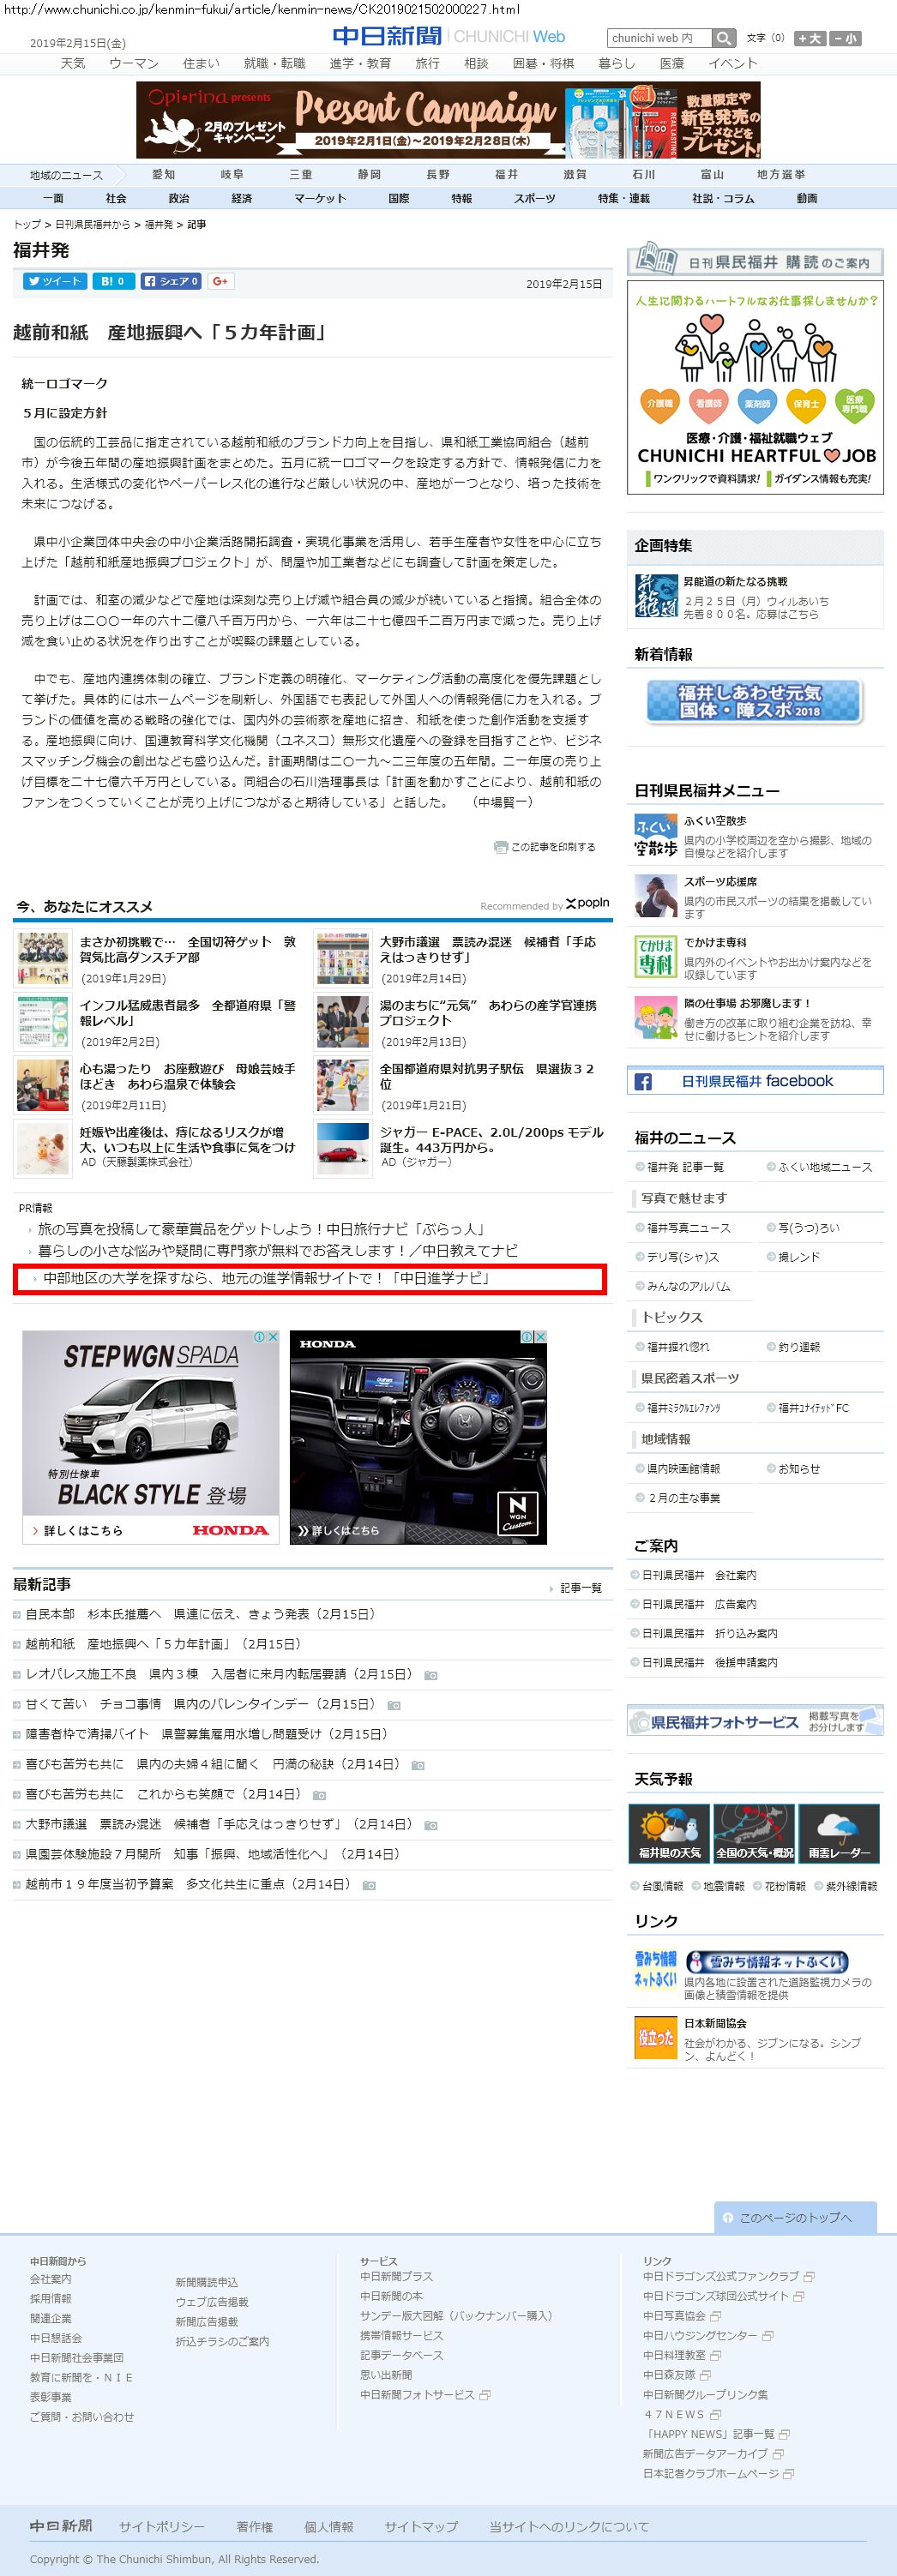Open the 天気 top navigation item
897x2576 pixels.
click(x=73, y=63)
